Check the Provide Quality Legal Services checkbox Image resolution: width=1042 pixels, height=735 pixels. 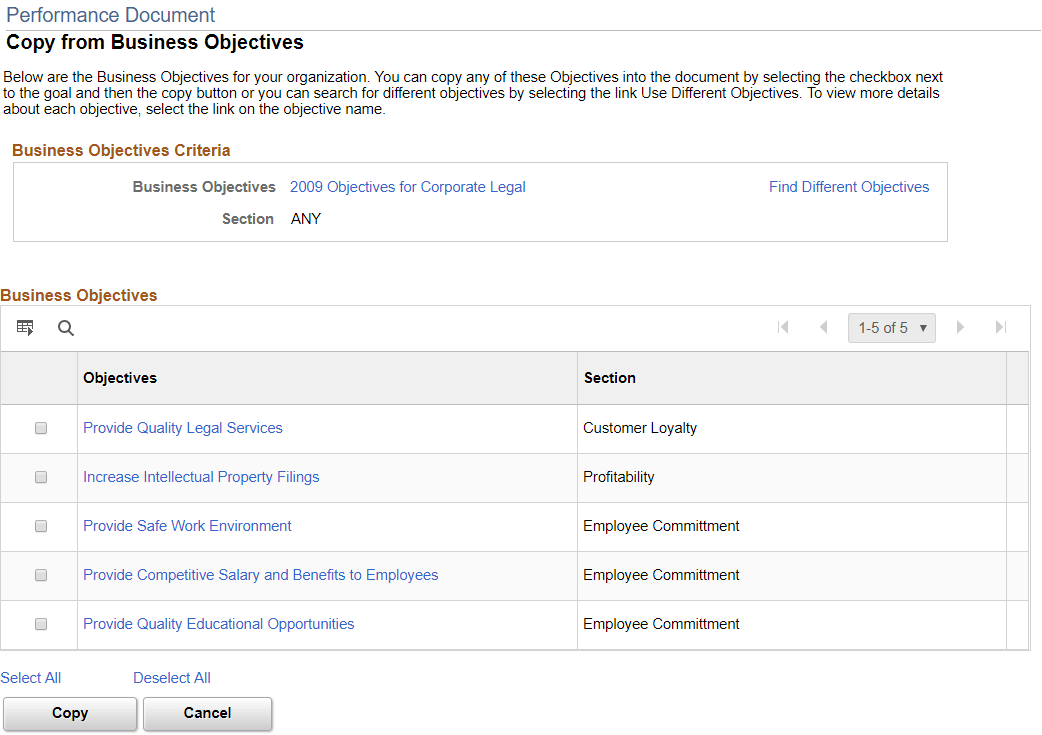(x=40, y=428)
